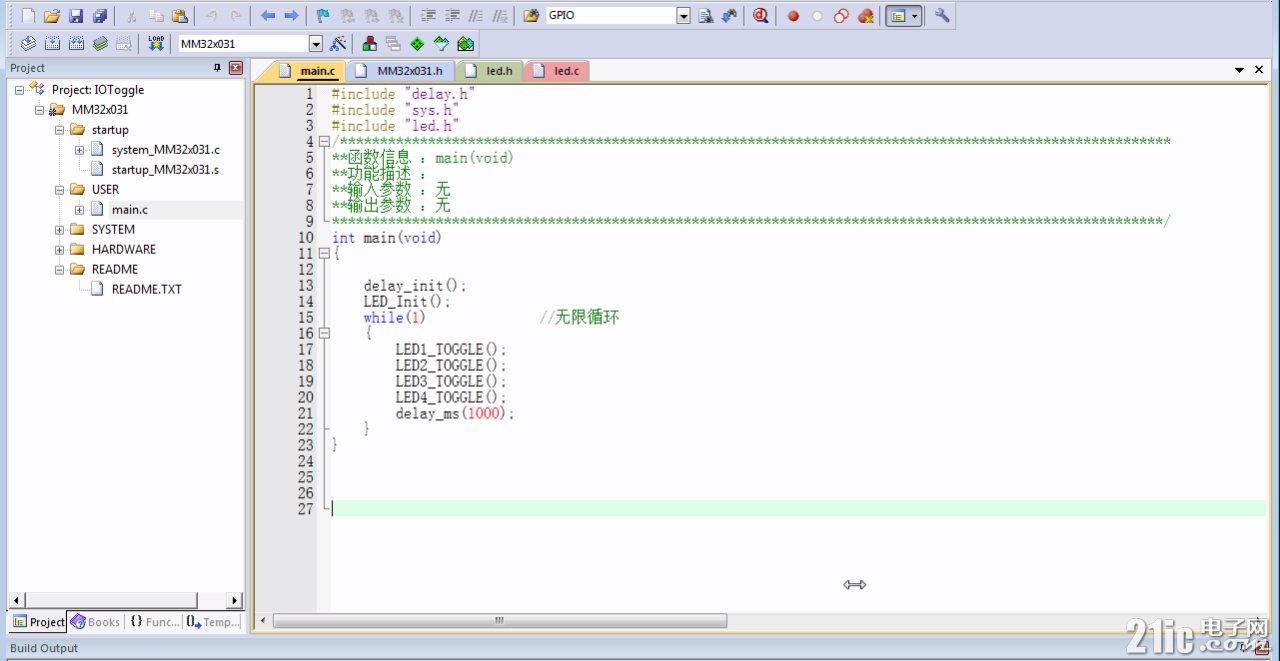The width and height of the screenshot is (1280, 661).
Task: Close the active editor tab with X
Action: (x=1258, y=70)
